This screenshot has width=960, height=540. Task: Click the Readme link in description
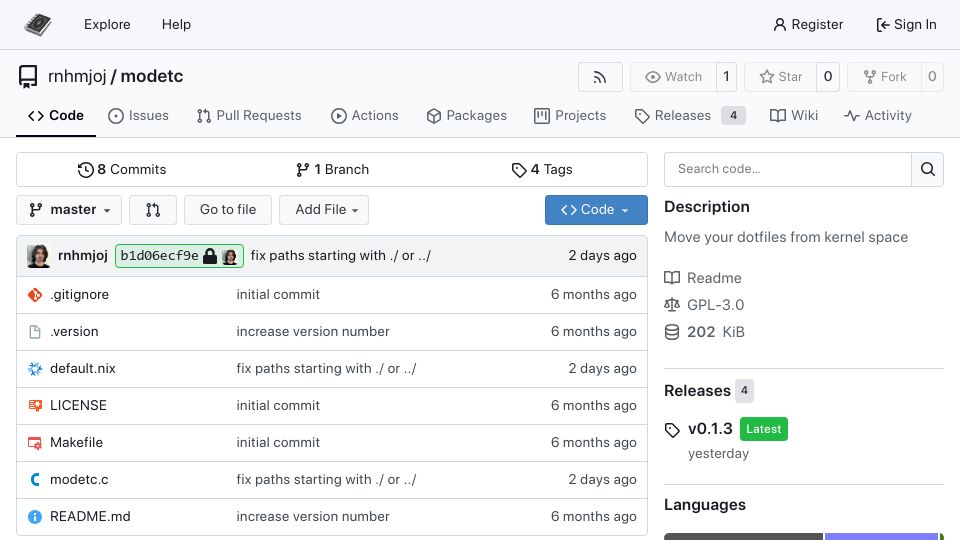coord(714,278)
